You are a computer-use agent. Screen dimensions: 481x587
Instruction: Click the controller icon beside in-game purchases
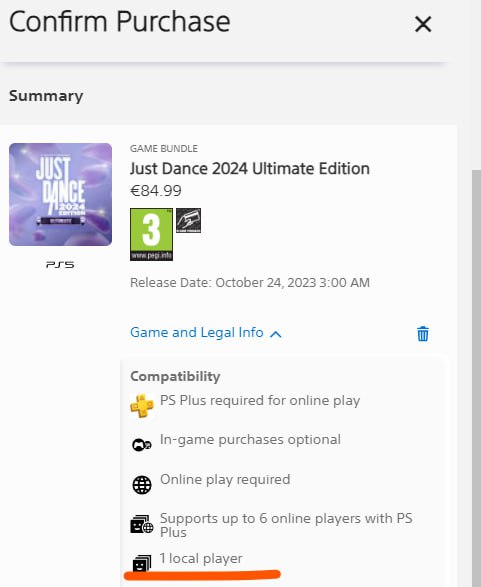point(142,445)
